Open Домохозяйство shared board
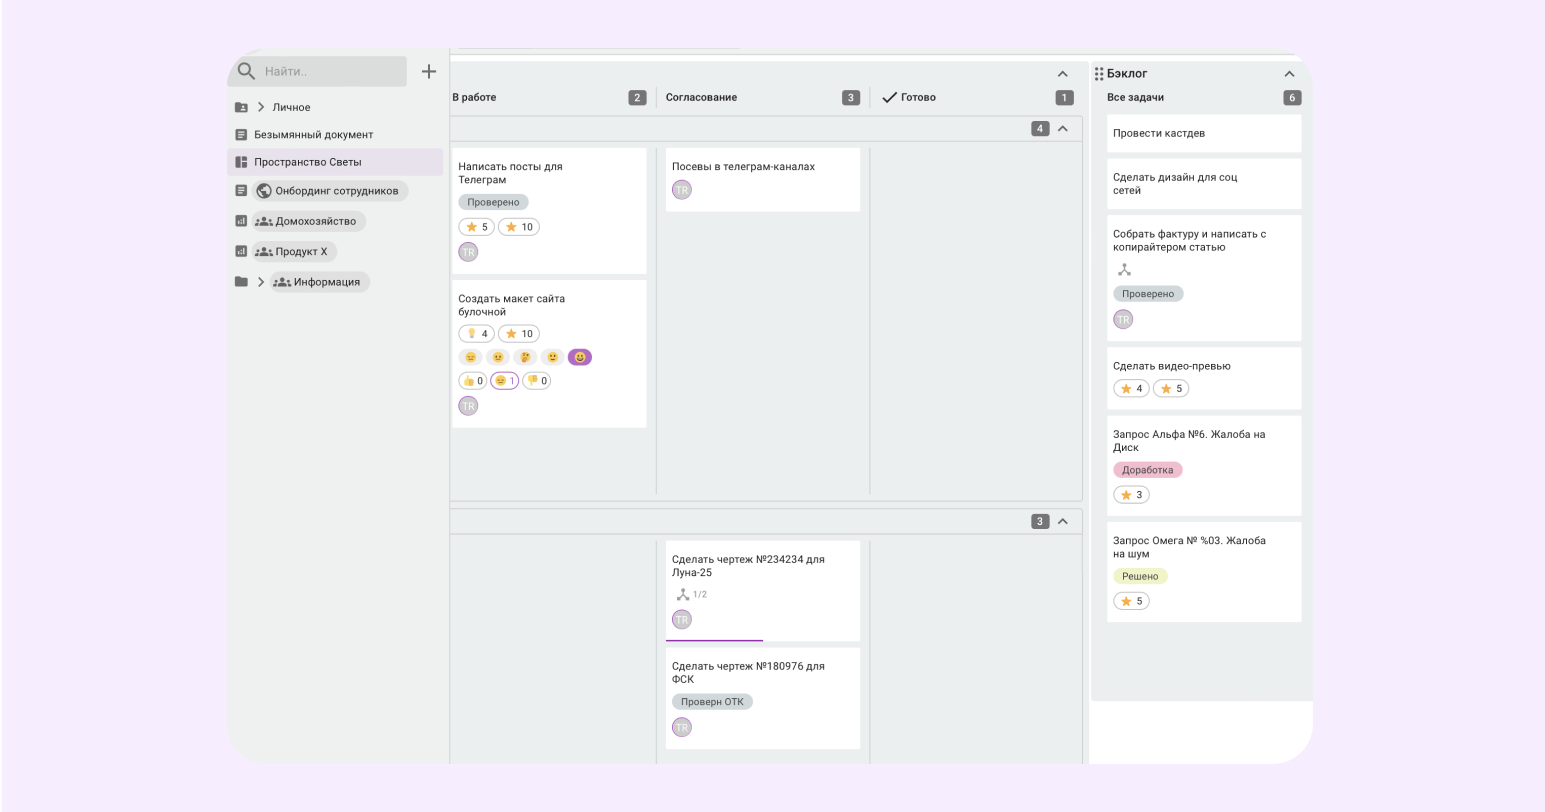1545x812 pixels. coord(309,221)
